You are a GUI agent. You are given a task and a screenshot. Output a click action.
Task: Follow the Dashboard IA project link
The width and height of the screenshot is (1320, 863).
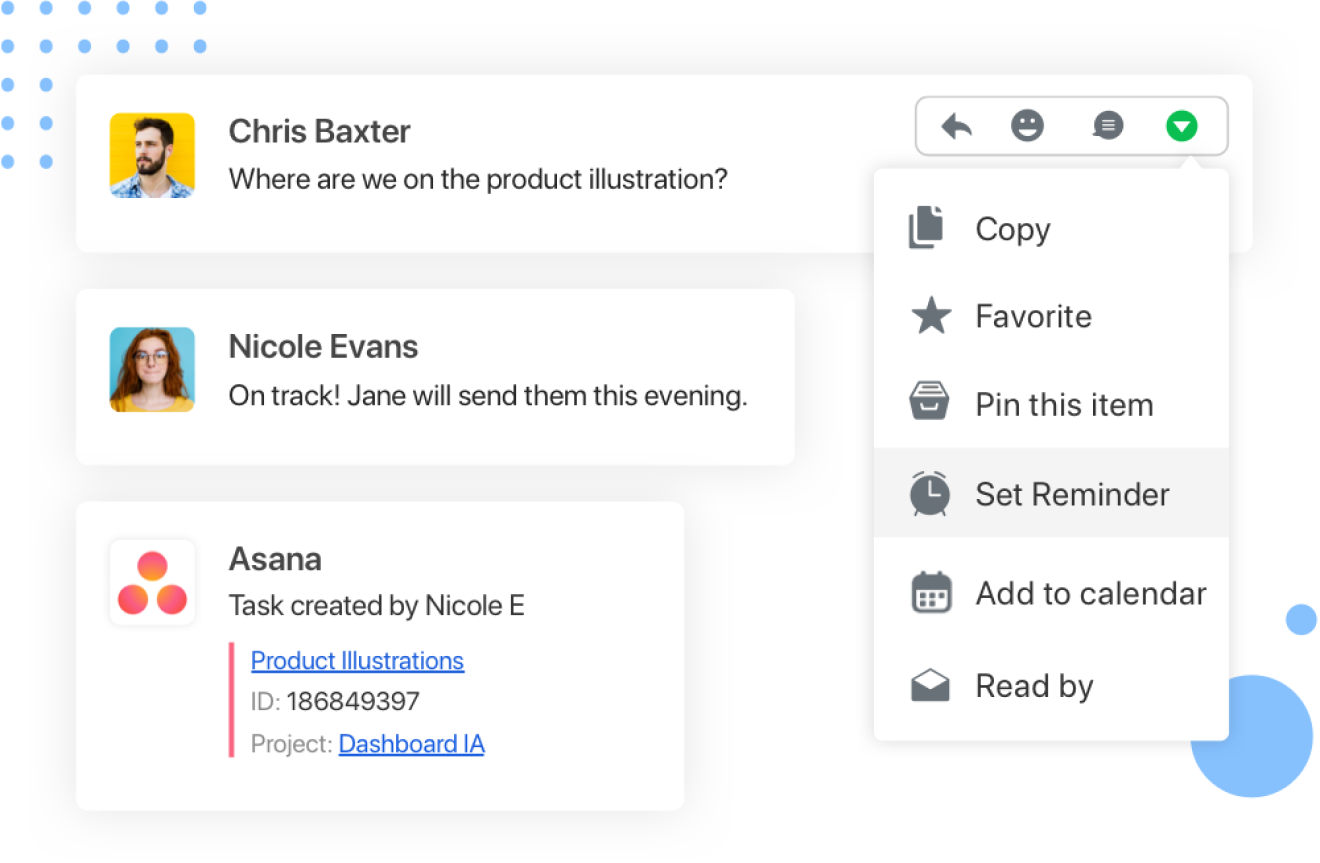pyautogui.click(x=411, y=744)
